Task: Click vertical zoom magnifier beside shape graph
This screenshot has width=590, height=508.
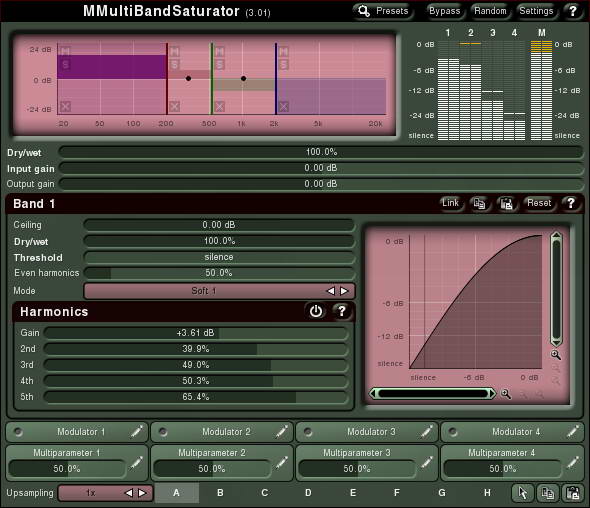Action: coord(556,354)
